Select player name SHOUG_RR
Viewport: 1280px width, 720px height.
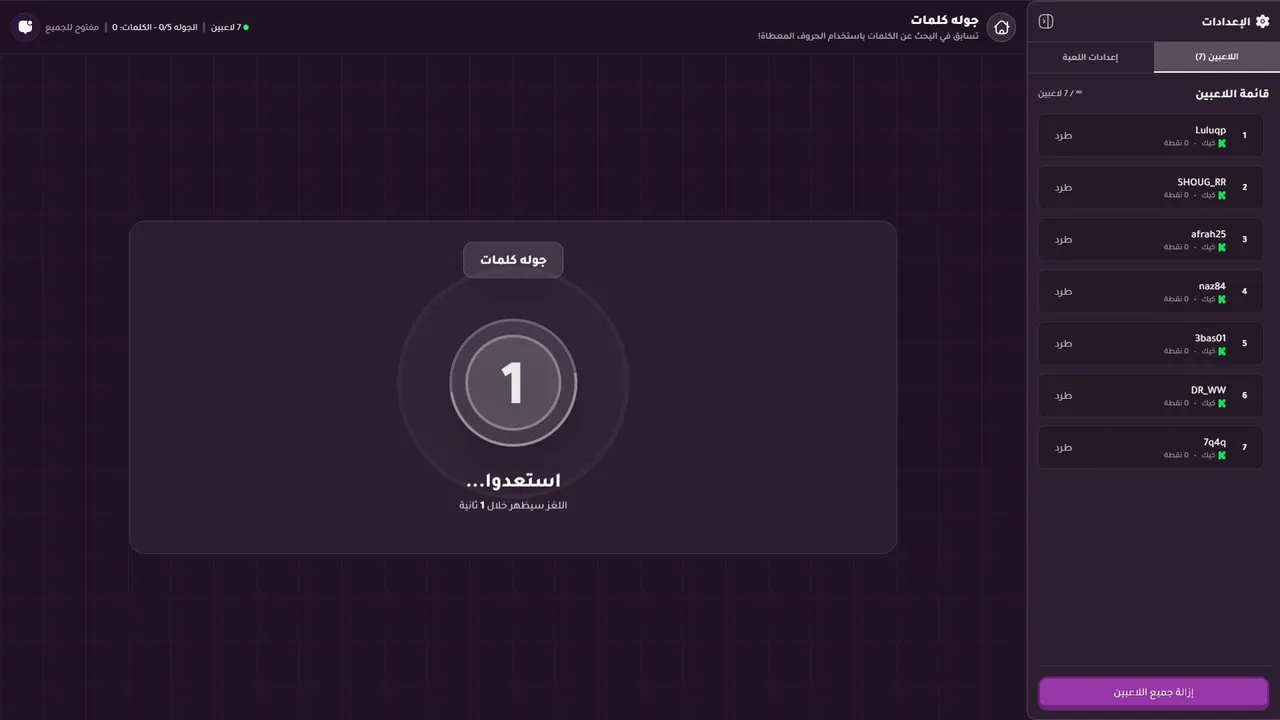(x=1201, y=182)
